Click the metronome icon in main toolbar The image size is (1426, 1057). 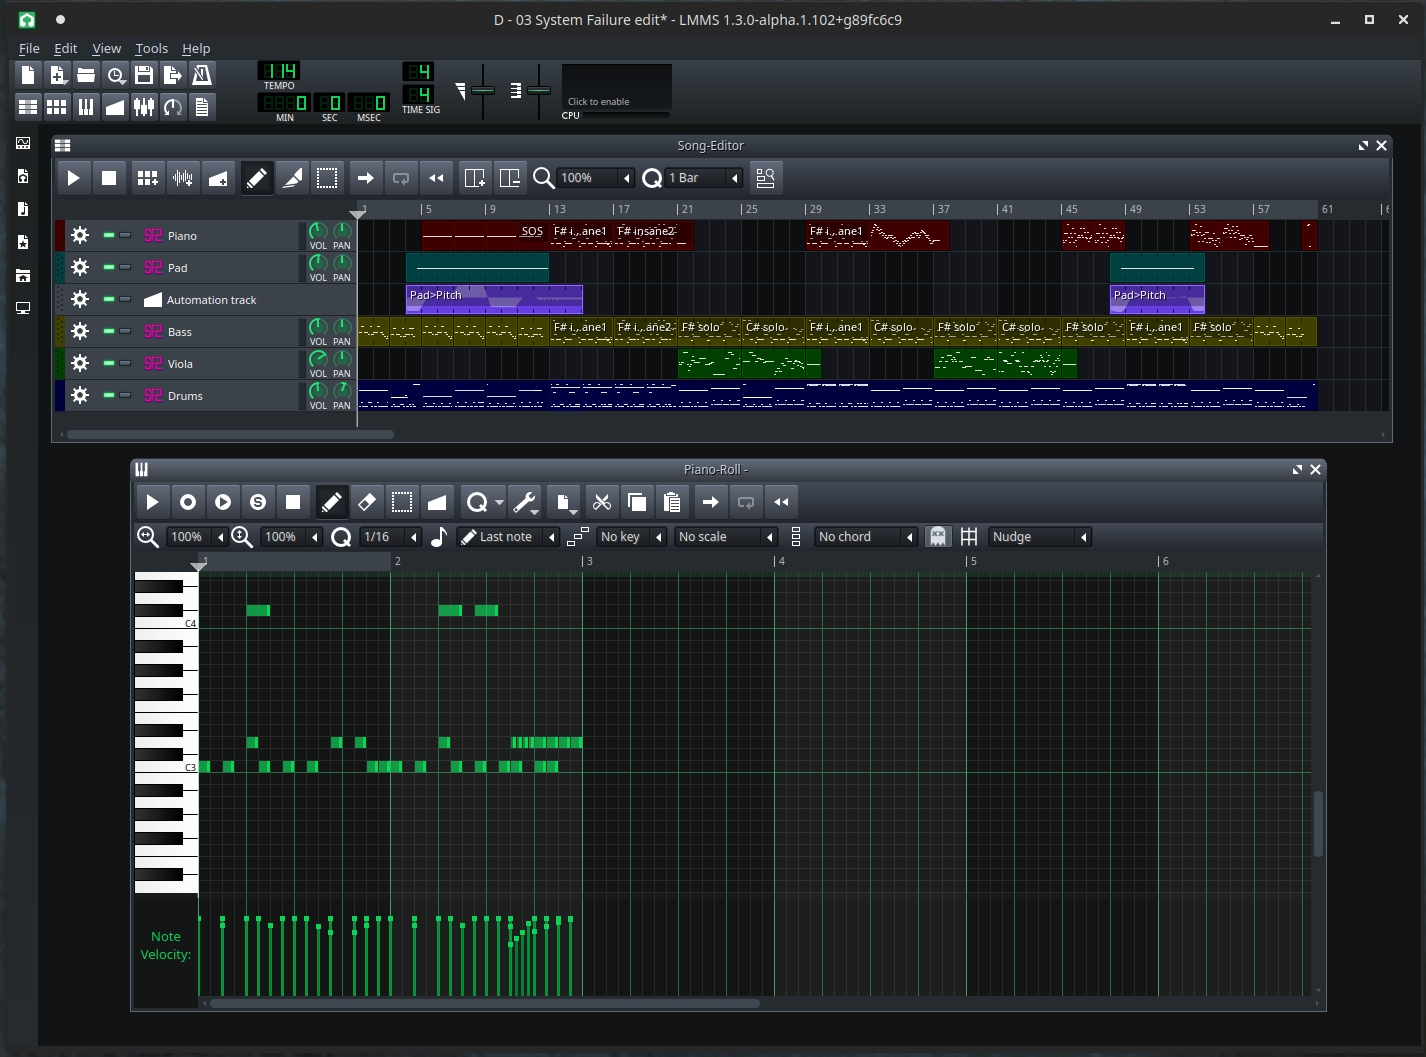202,75
